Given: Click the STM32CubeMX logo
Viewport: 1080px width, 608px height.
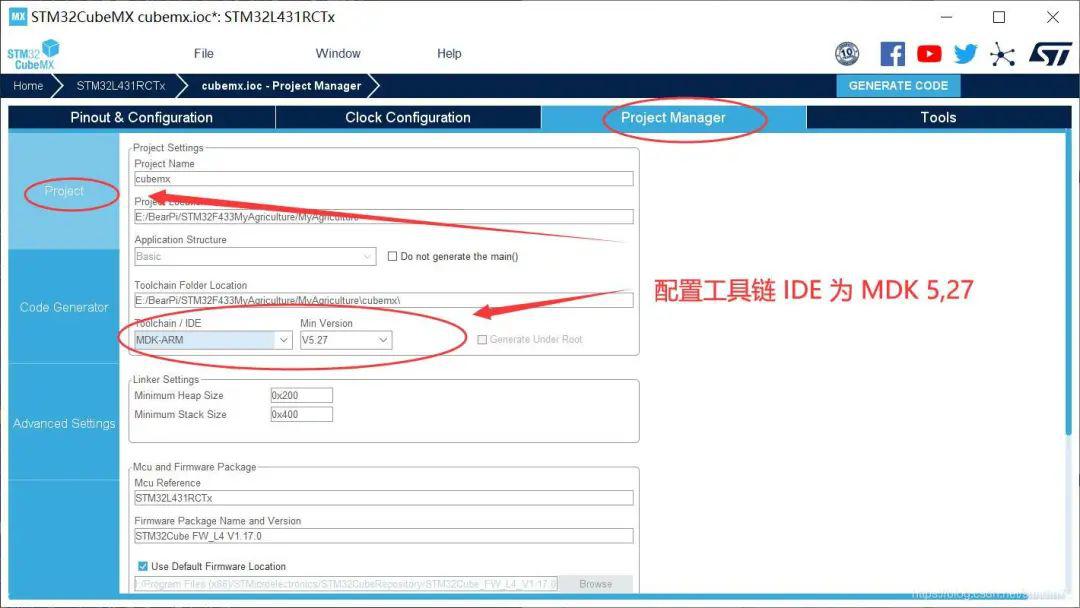Looking at the screenshot, I should 33,54.
